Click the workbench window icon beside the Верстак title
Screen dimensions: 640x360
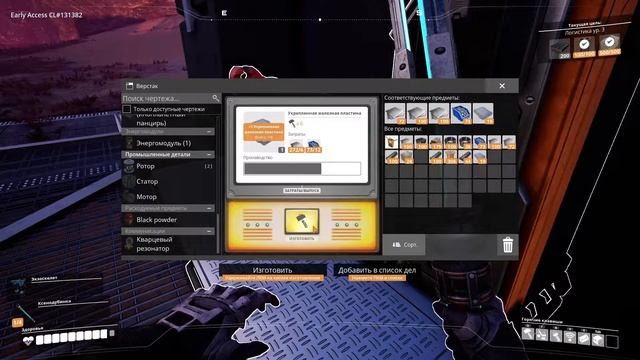tap(130, 86)
